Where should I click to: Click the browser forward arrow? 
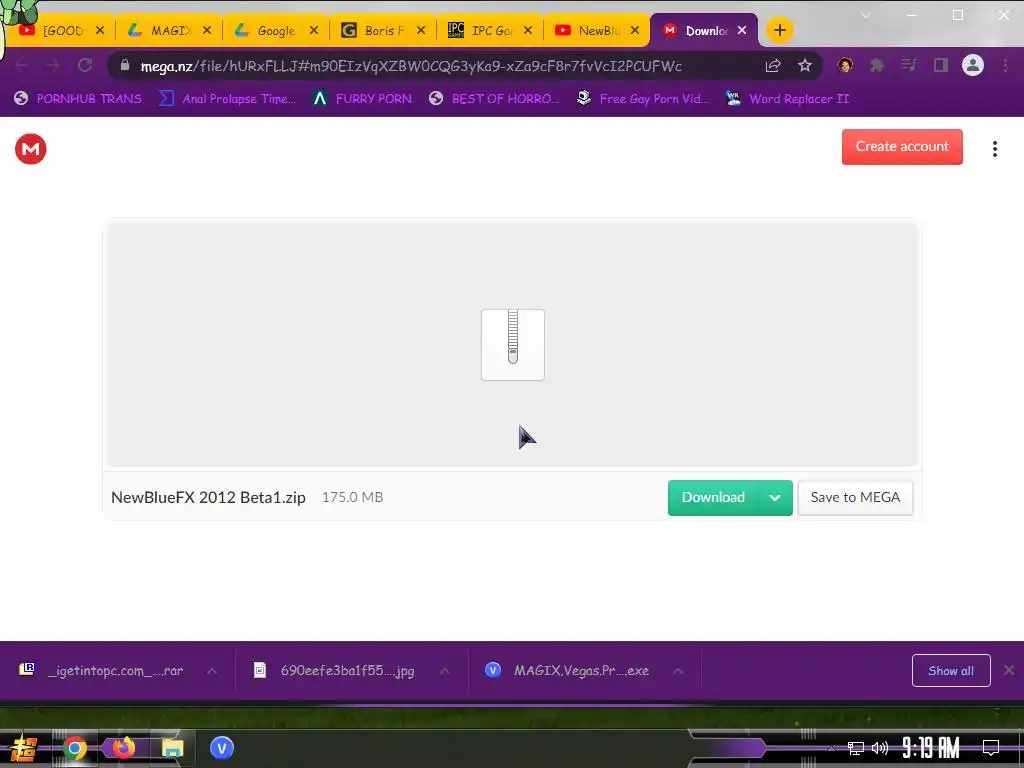[x=53, y=65]
